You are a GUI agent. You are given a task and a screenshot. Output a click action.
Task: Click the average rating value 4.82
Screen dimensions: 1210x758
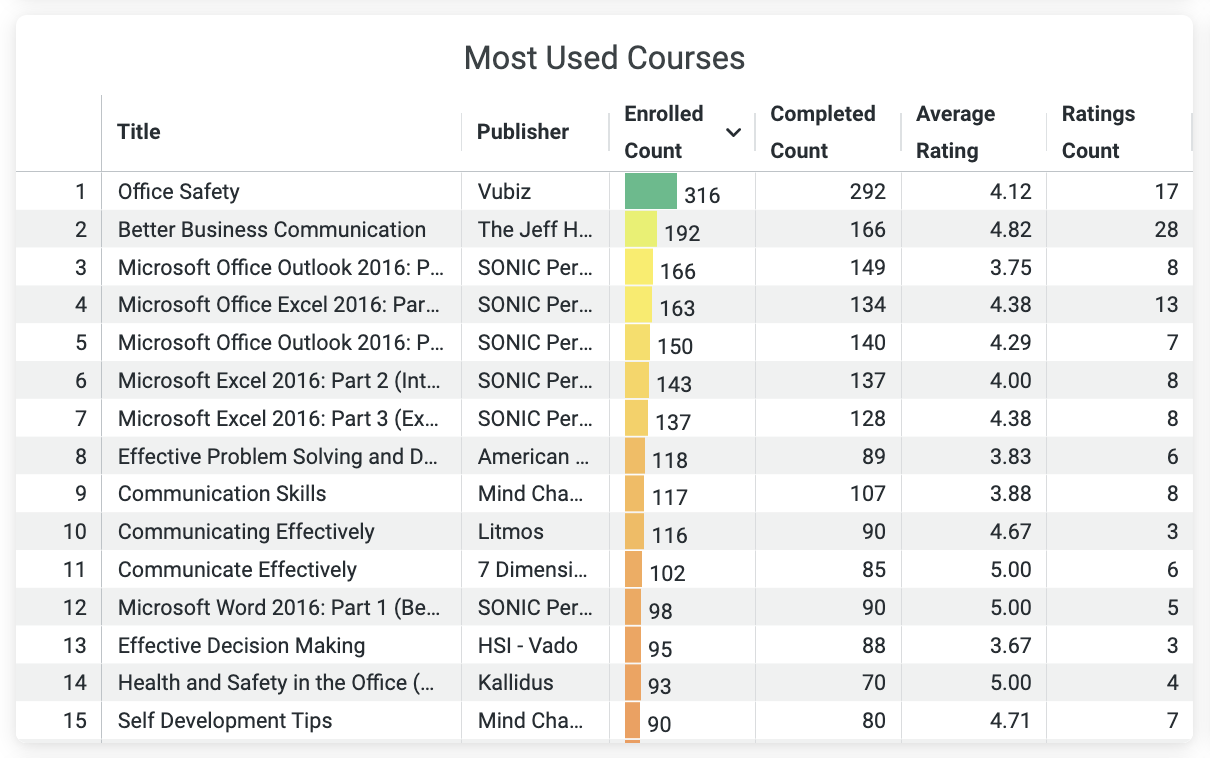pyautogui.click(x=1010, y=229)
